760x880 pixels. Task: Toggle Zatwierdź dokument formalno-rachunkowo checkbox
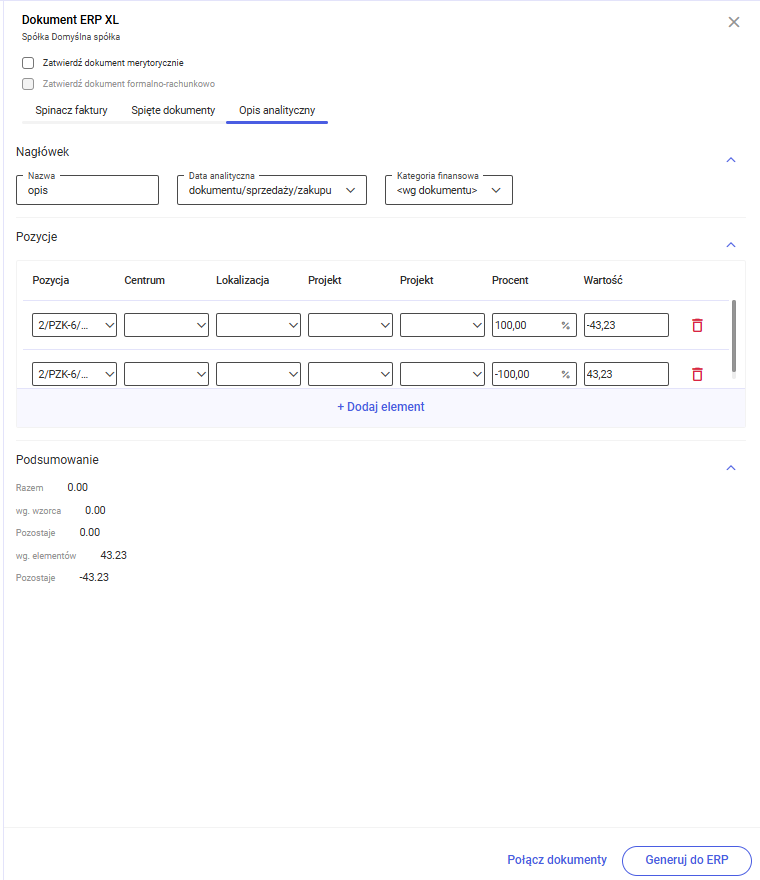(x=28, y=84)
